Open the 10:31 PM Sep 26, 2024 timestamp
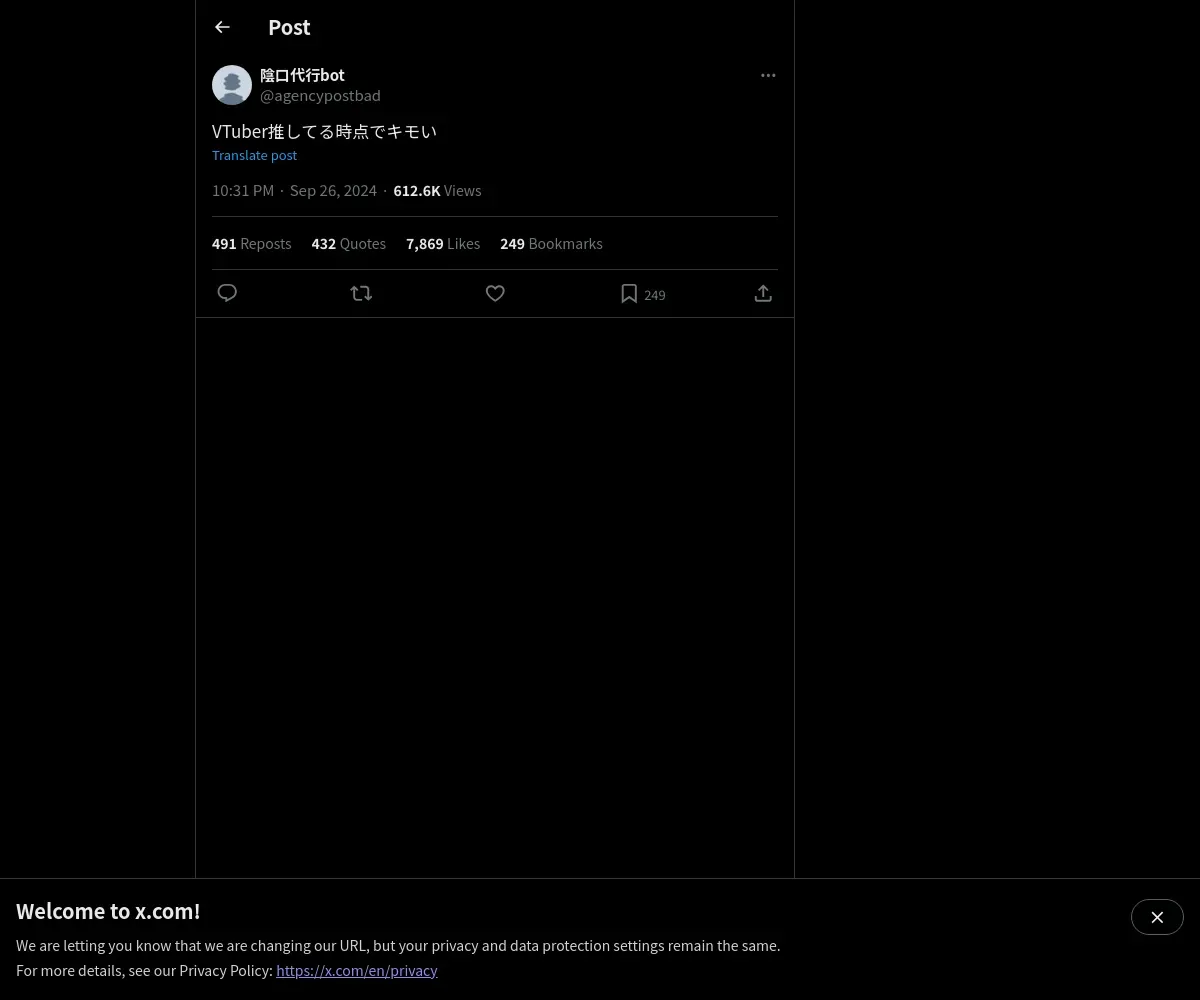1200x1000 pixels. pos(294,190)
